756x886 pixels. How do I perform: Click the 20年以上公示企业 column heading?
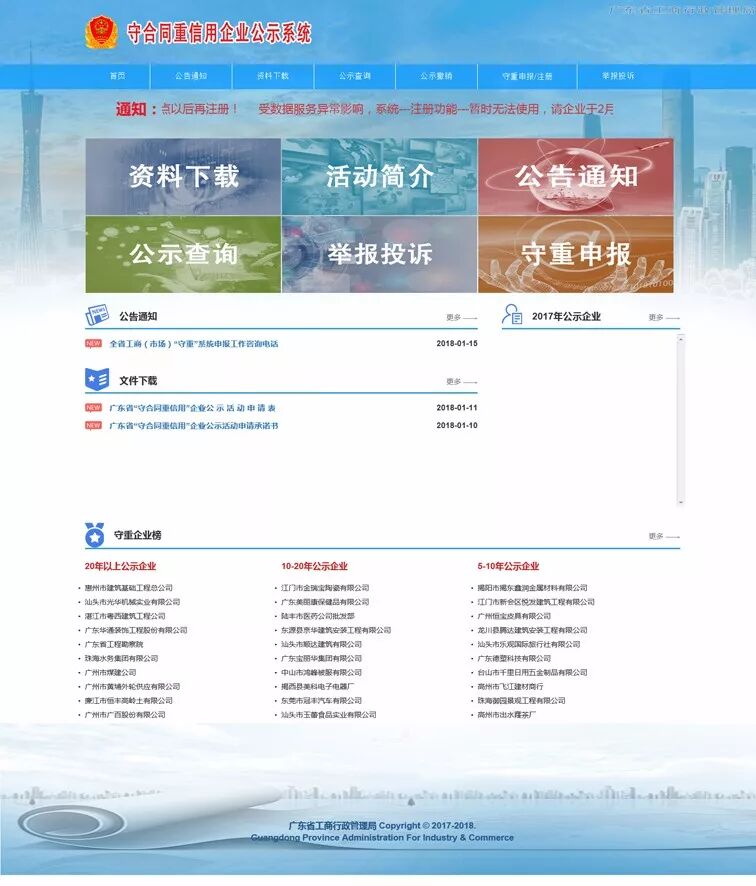(120, 566)
